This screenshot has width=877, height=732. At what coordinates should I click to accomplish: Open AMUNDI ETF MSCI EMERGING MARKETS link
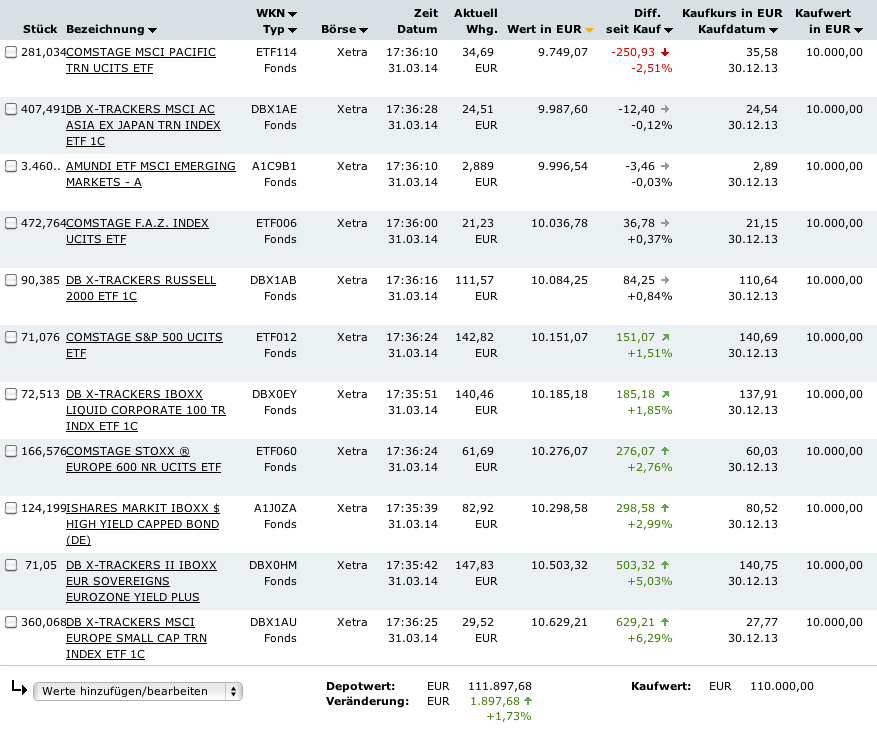pos(150,174)
